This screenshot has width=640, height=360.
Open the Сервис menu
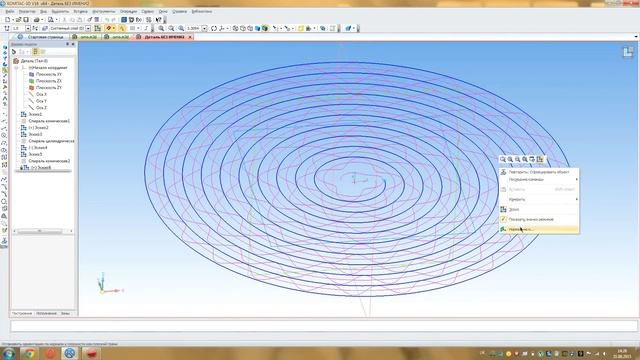click(x=147, y=11)
